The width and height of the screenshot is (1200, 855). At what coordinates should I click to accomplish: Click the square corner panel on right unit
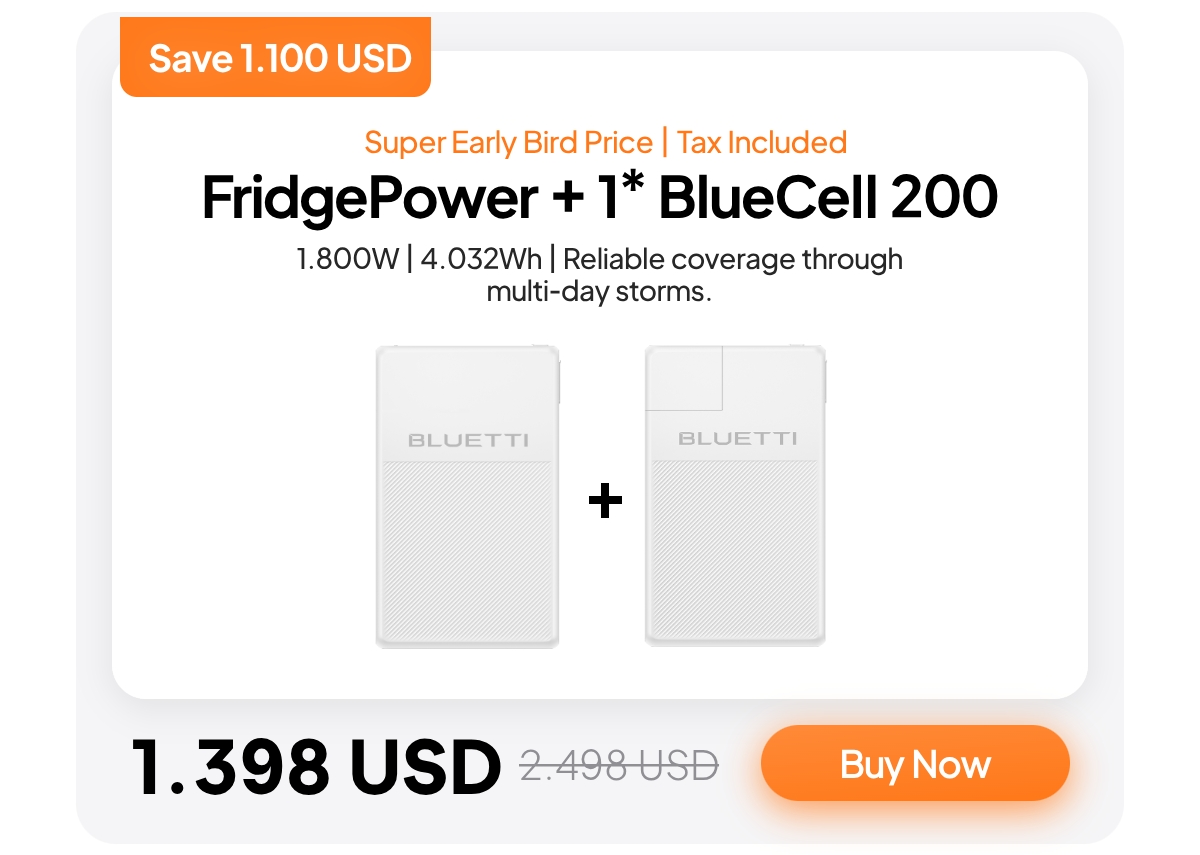685,379
